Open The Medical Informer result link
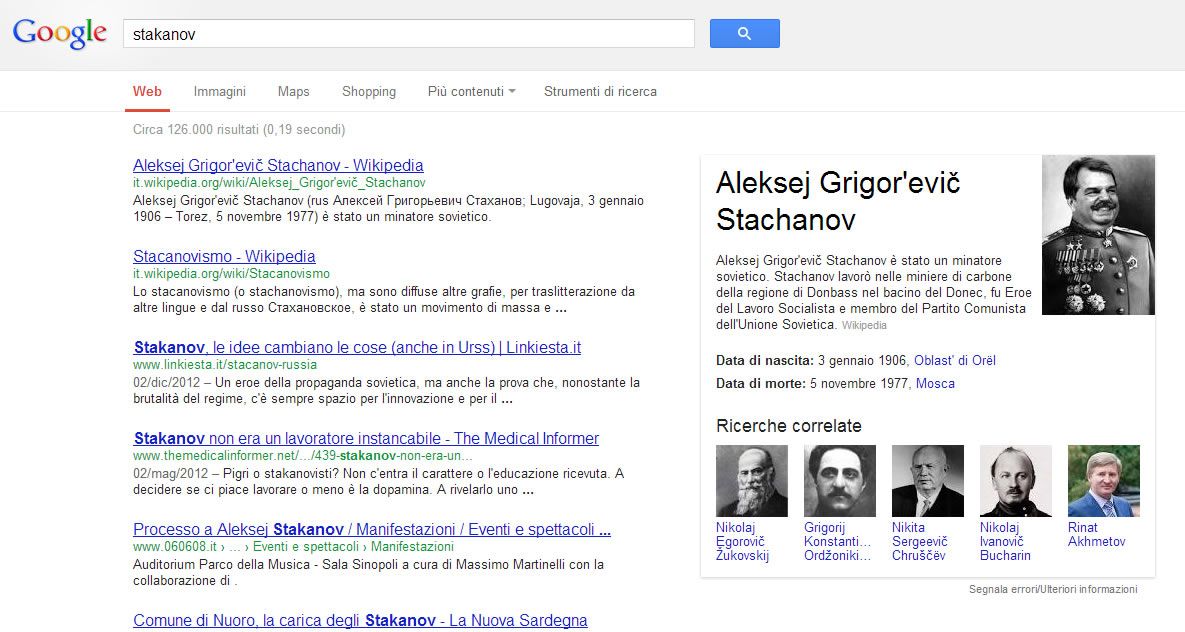The width and height of the screenshot is (1185, 632). pyautogui.click(x=366, y=438)
